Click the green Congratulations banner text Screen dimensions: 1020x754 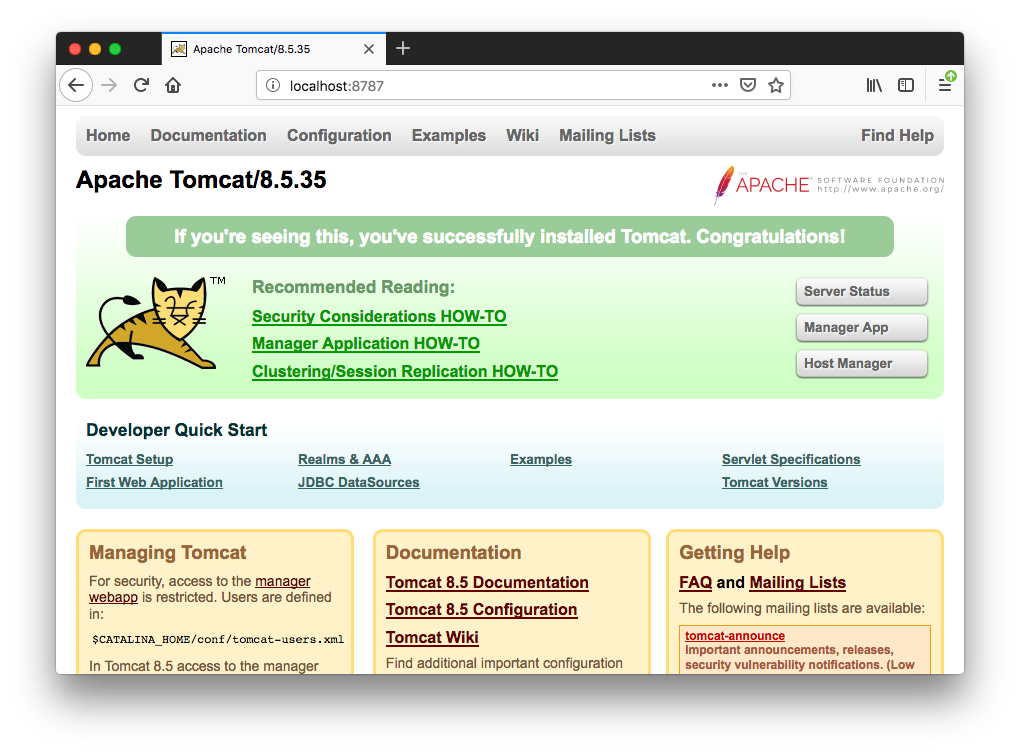509,236
